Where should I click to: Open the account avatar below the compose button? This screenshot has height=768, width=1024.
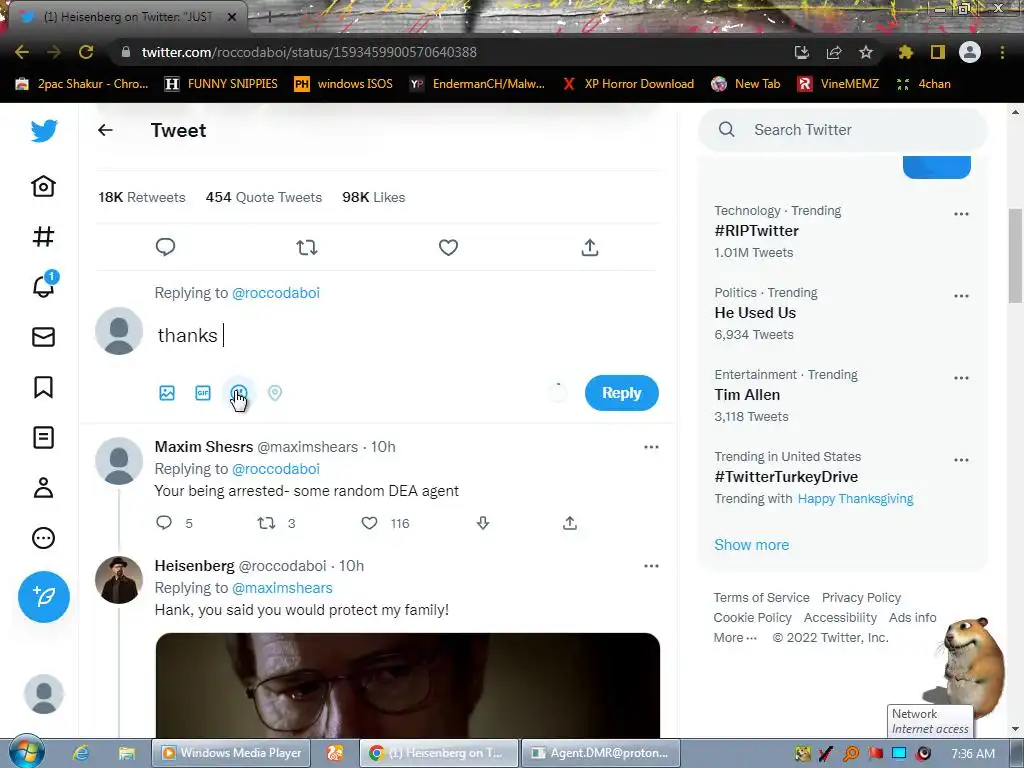point(44,694)
